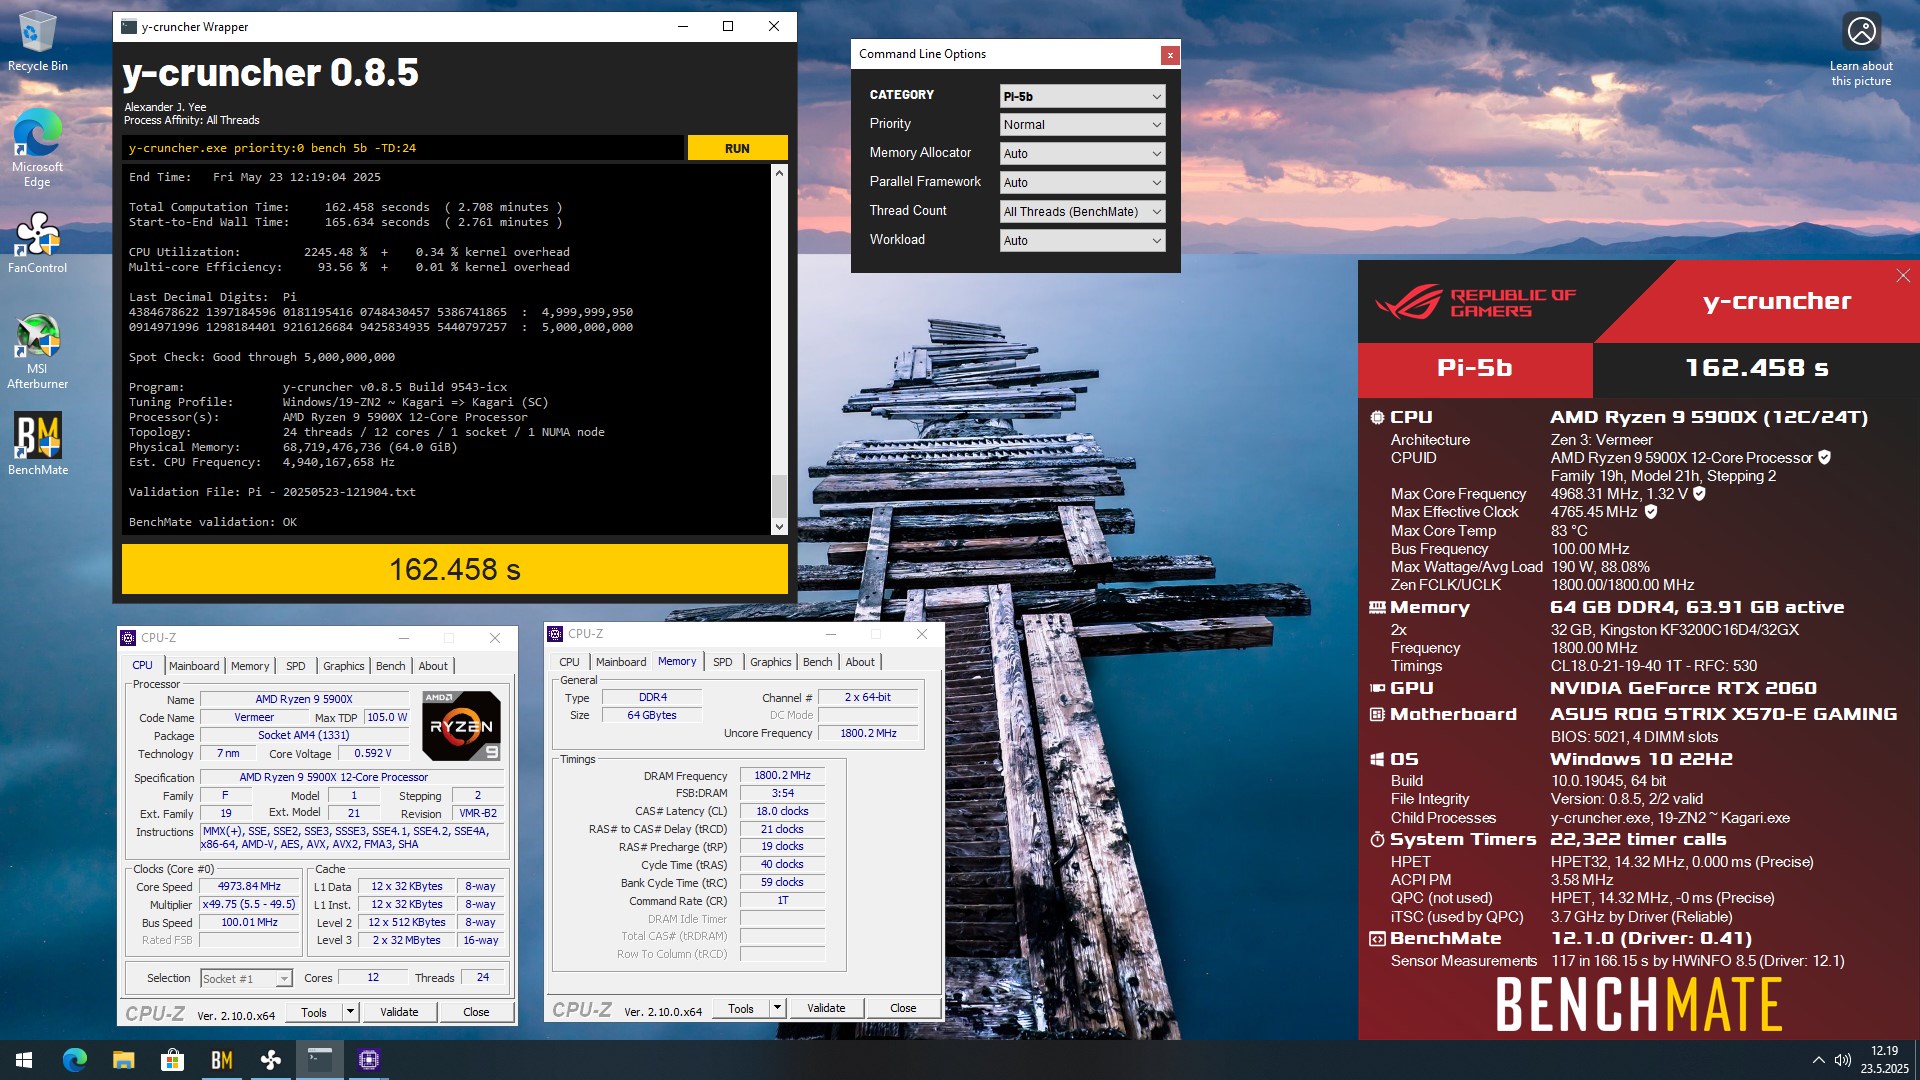Open the Workload dropdown
This screenshot has height=1080, width=1920.
point(1082,241)
